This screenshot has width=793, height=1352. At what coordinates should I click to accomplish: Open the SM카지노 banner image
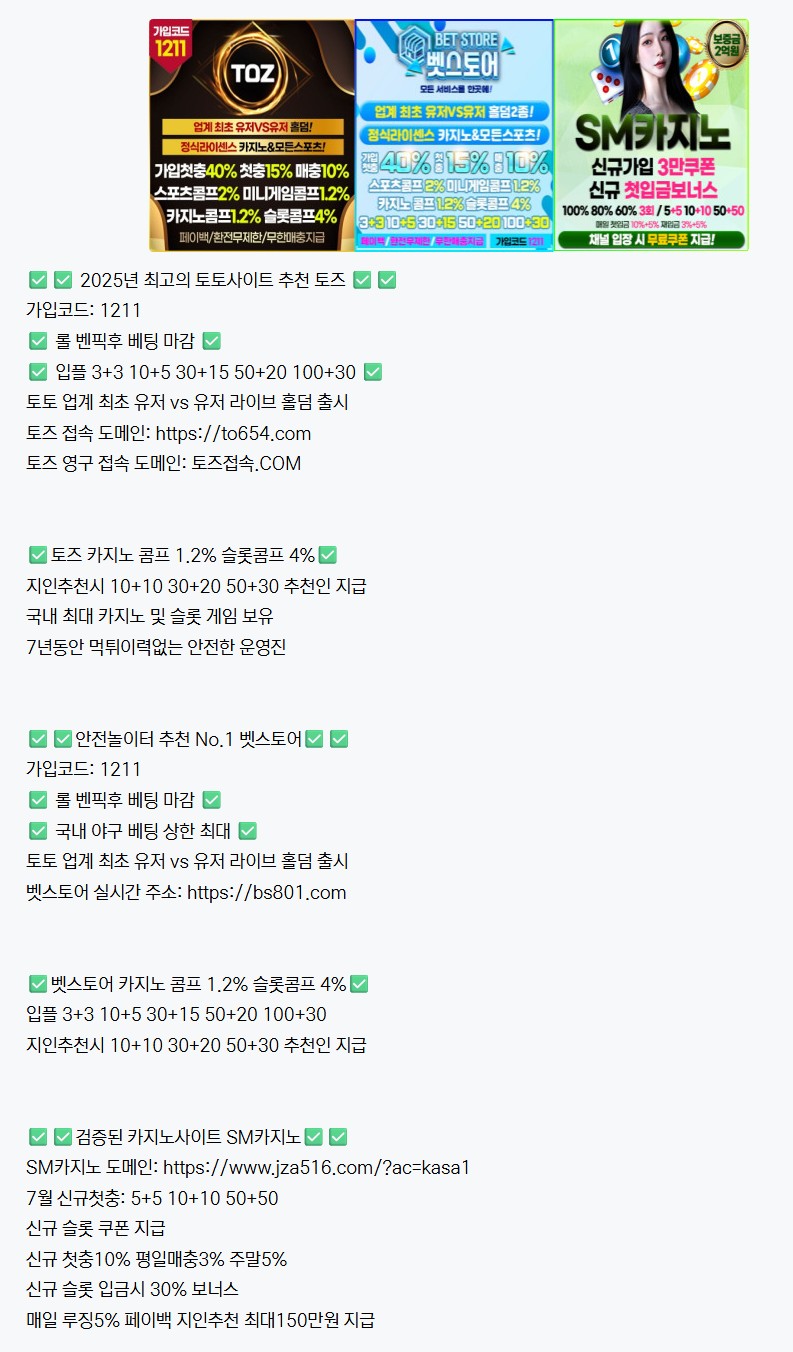pyautogui.click(x=651, y=135)
